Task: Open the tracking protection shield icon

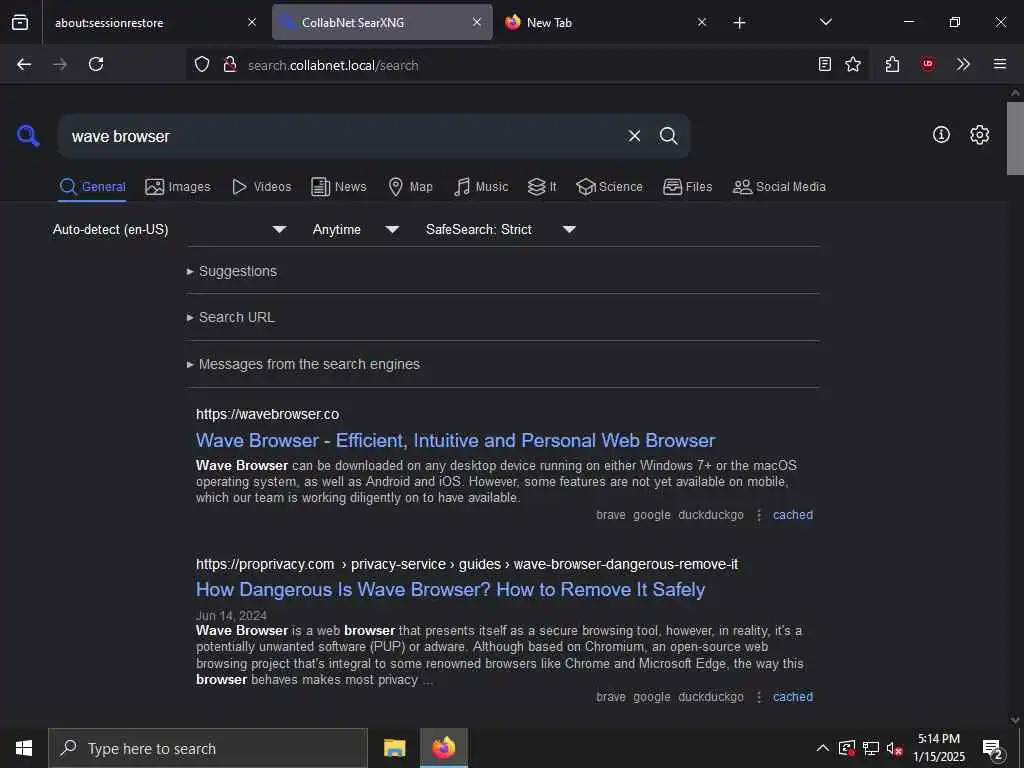Action: 202,64
